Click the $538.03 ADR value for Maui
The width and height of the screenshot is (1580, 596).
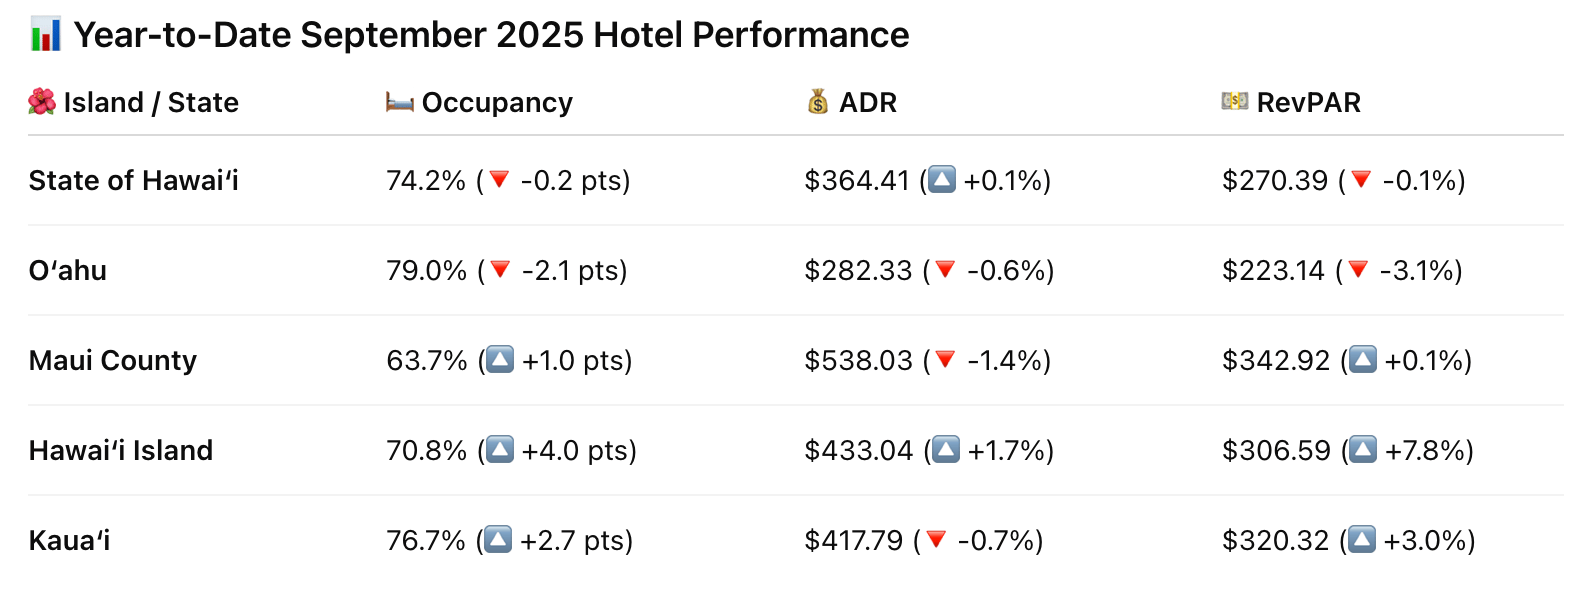click(858, 361)
